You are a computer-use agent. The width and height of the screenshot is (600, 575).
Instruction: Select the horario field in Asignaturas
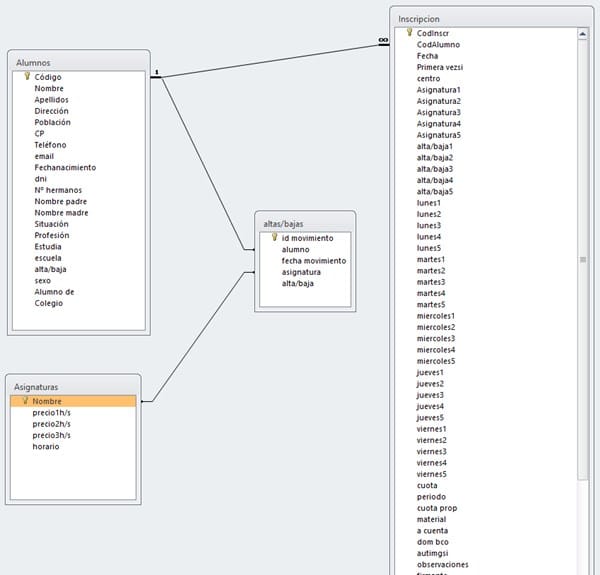point(46,446)
